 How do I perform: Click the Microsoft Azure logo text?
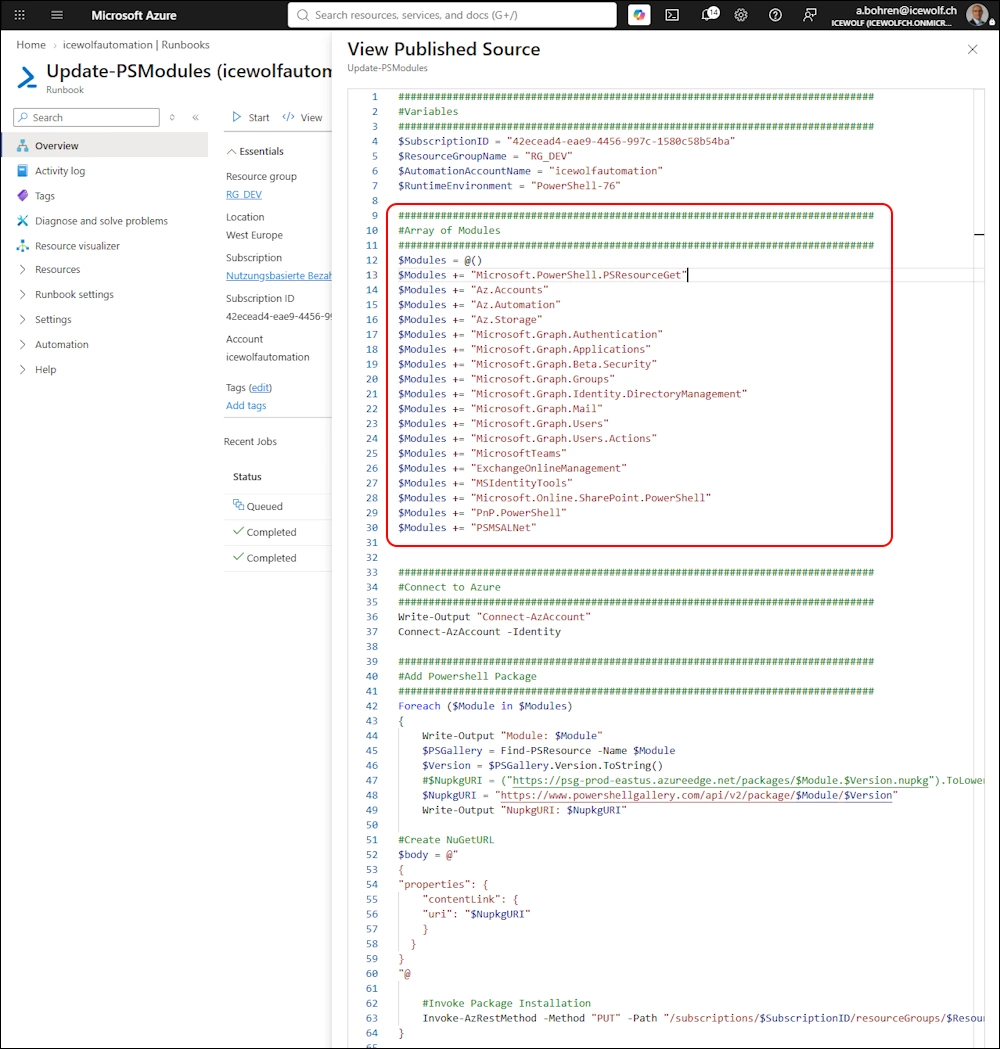tap(134, 15)
